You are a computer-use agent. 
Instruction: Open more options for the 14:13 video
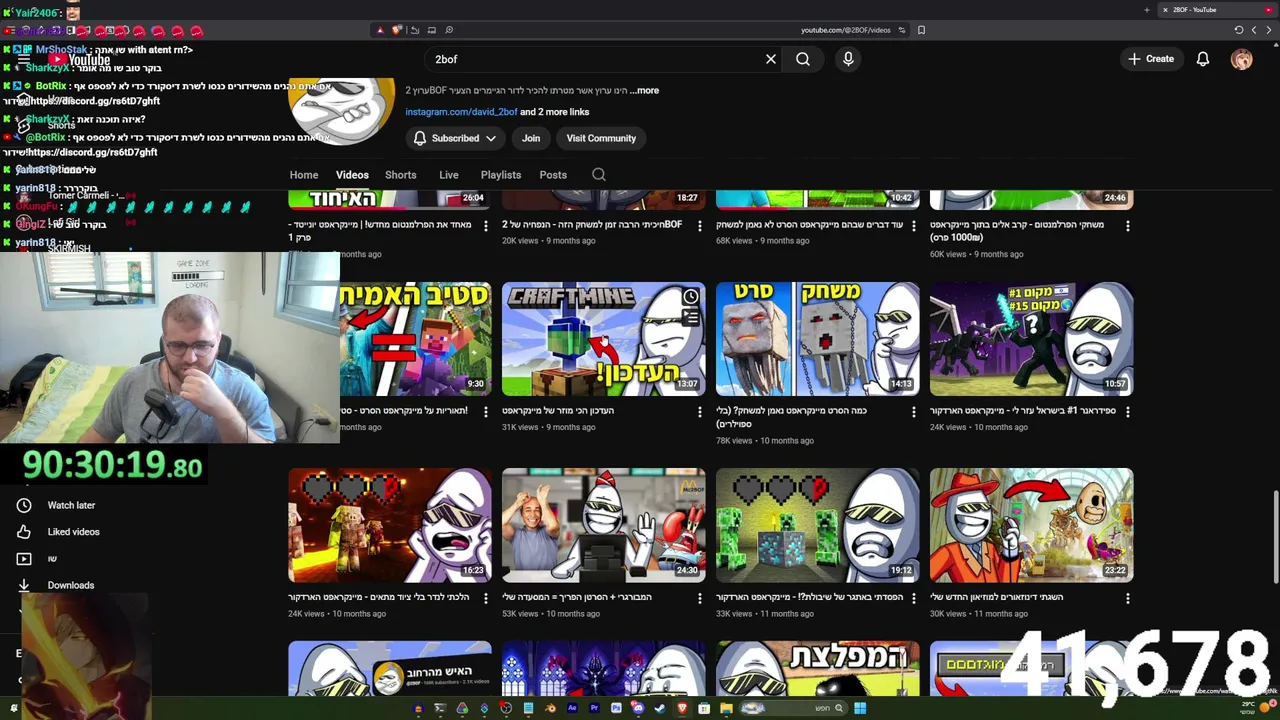click(914, 412)
